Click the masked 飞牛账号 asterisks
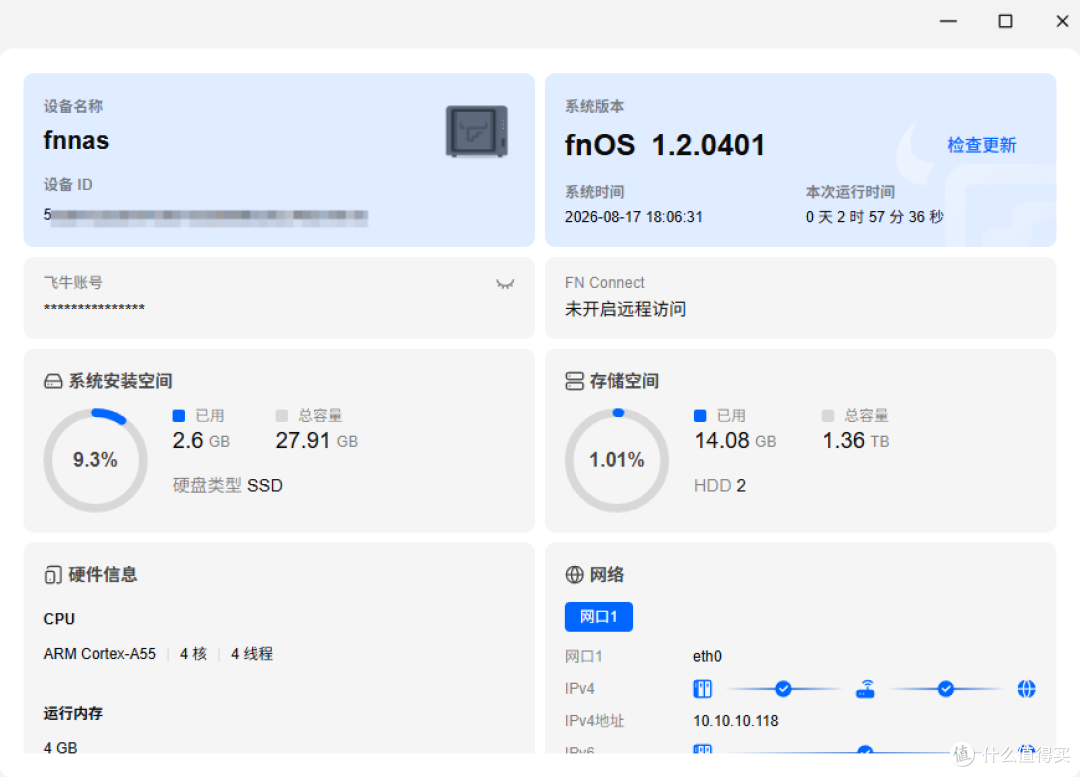 pos(94,309)
